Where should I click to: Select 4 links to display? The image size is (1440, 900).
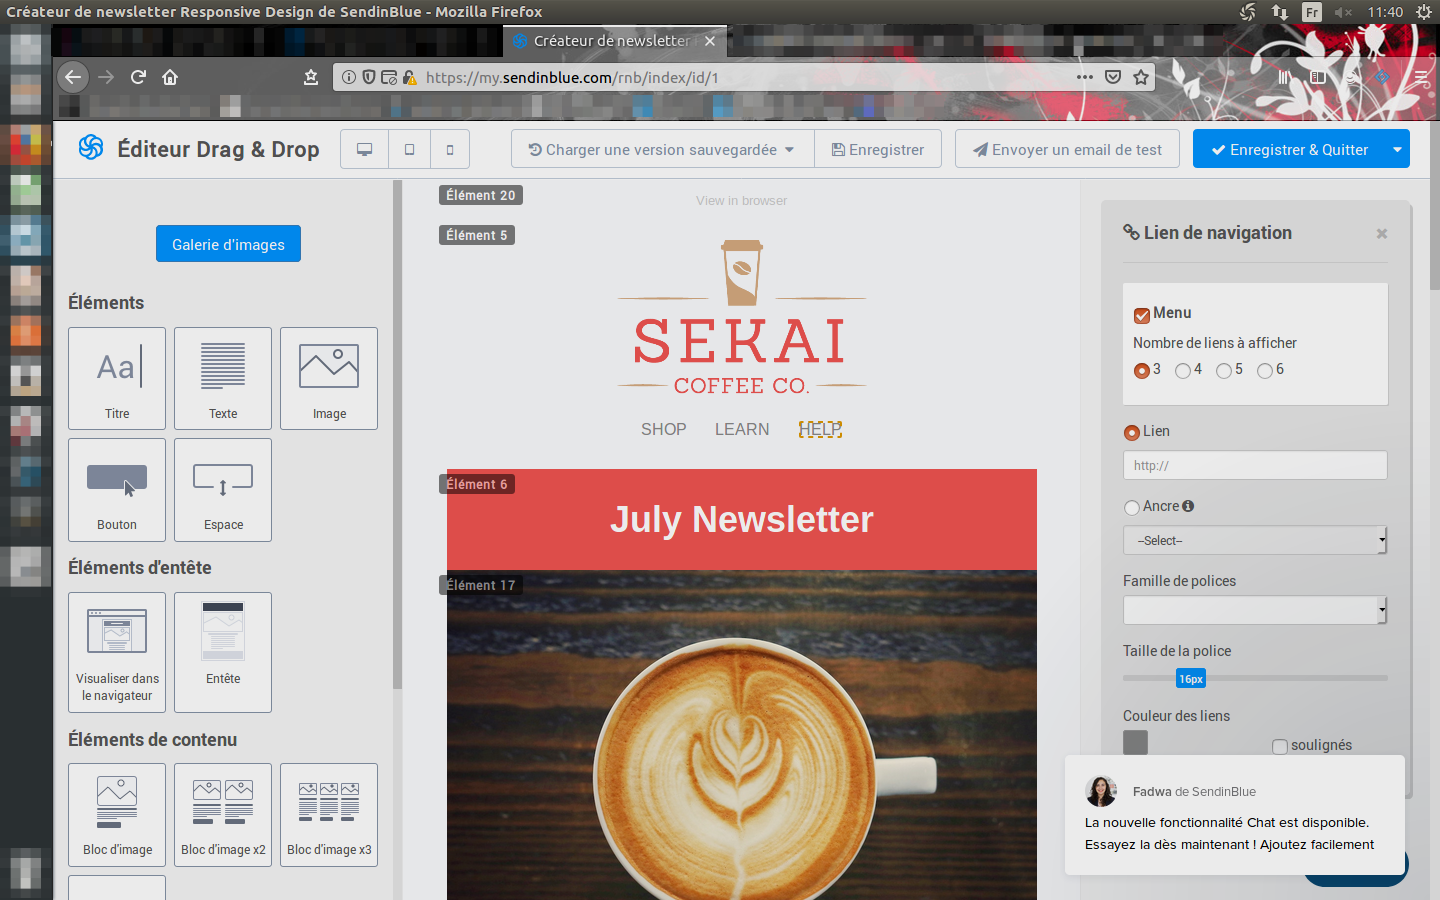[x=1183, y=370]
